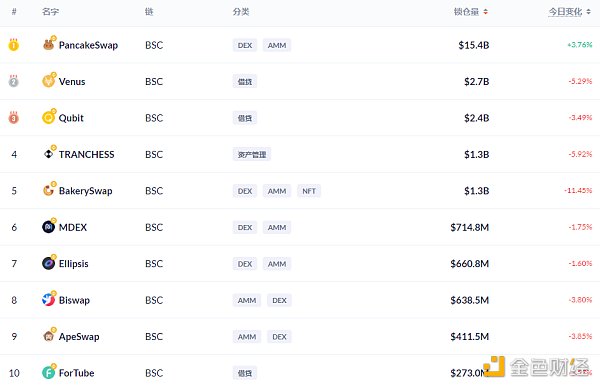Open the PancakeSwap project name link

tap(88, 45)
